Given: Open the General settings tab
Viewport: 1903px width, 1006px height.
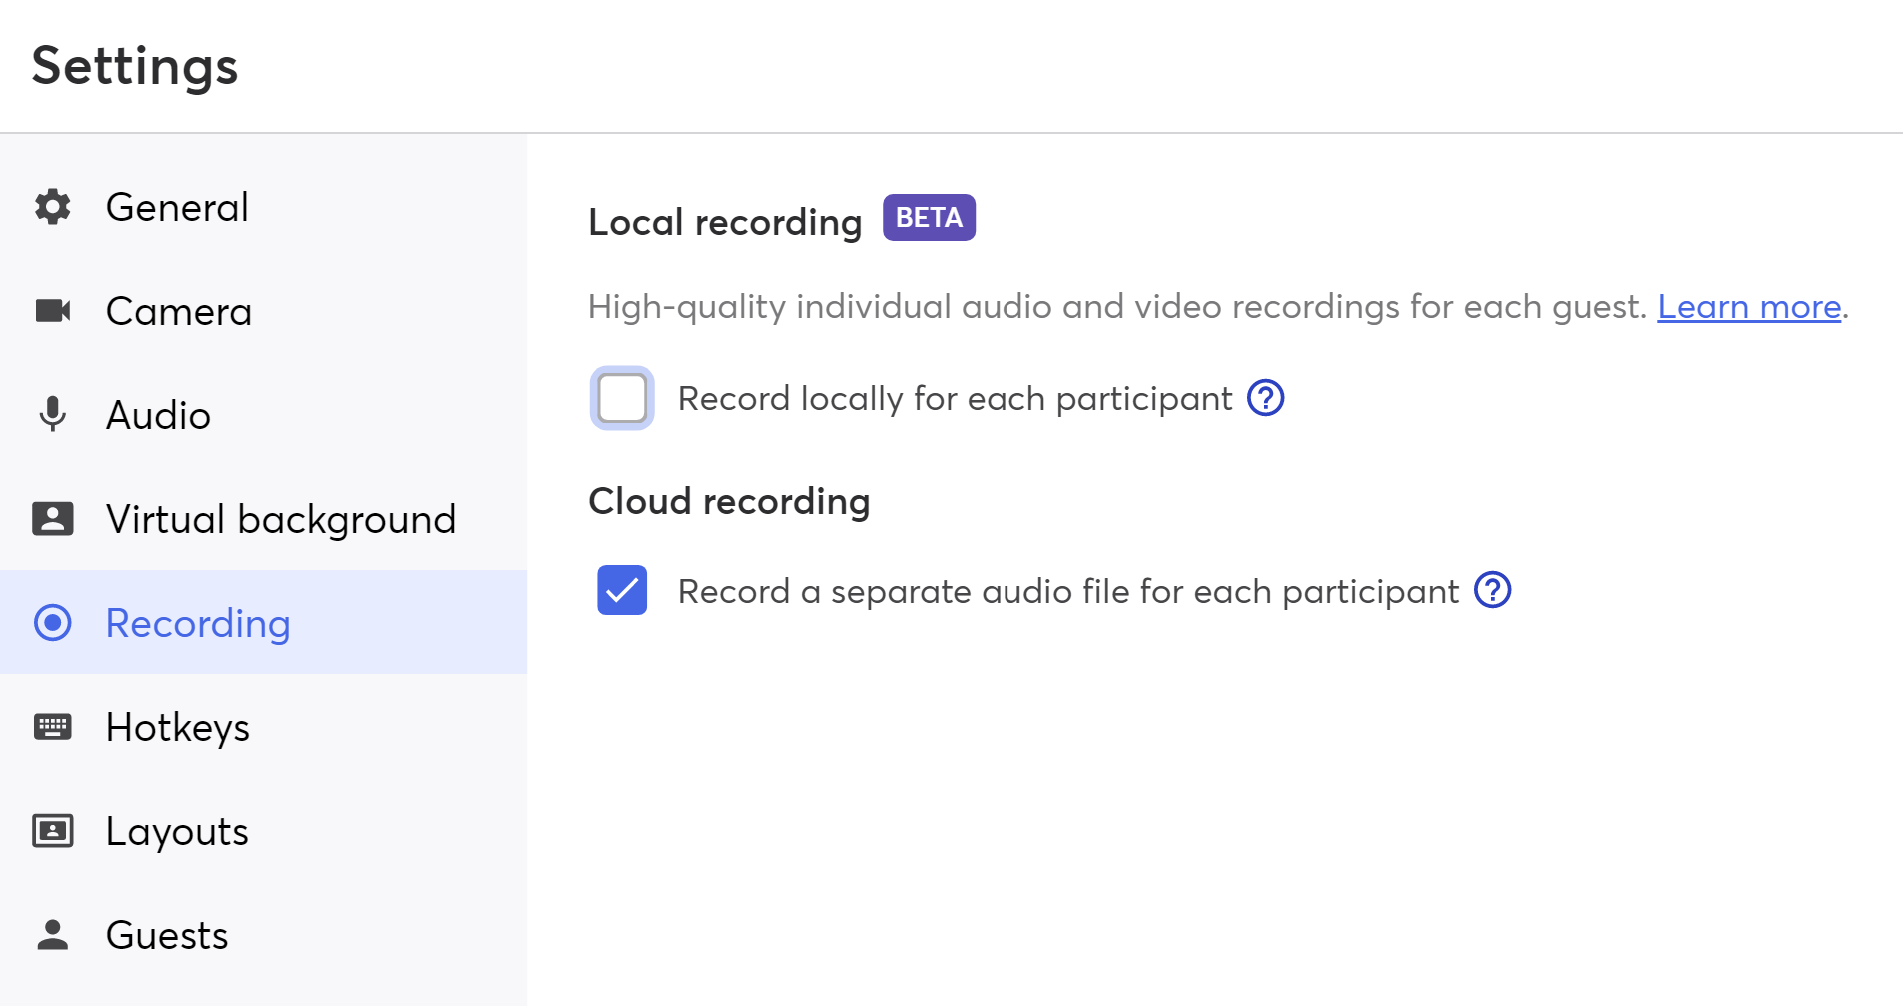Looking at the screenshot, I should point(264,207).
